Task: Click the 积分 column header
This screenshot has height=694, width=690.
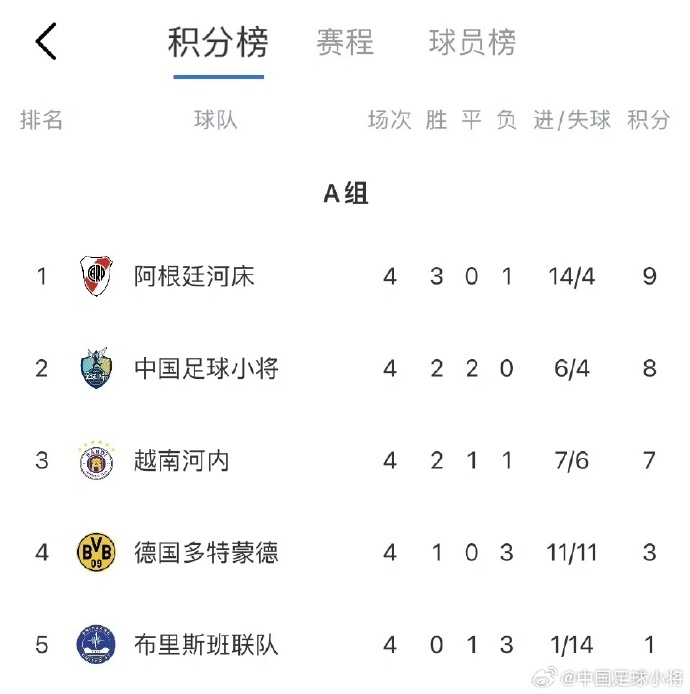Action: (648, 120)
